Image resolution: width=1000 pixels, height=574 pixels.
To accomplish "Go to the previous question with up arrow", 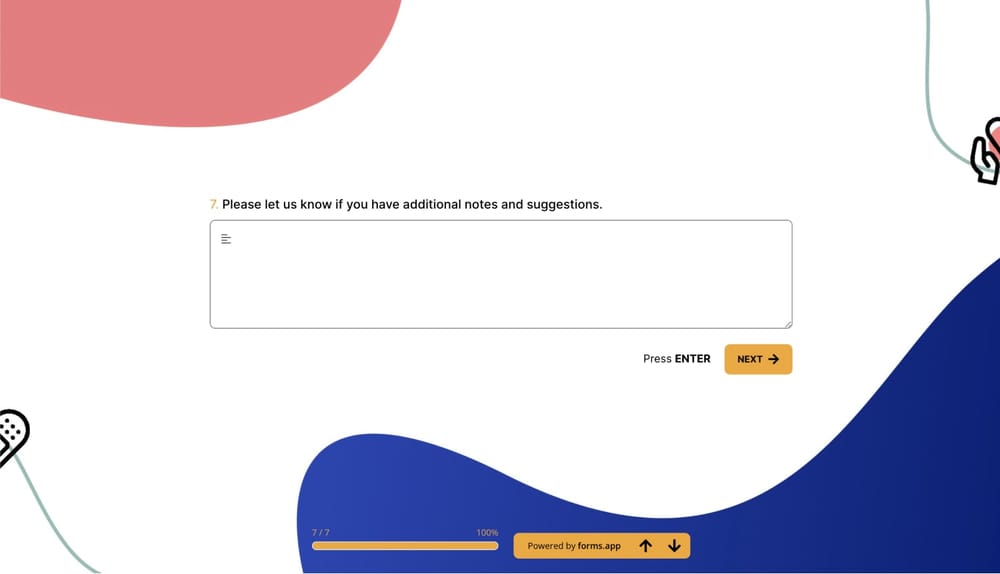I will pyautogui.click(x=646, y=546).
